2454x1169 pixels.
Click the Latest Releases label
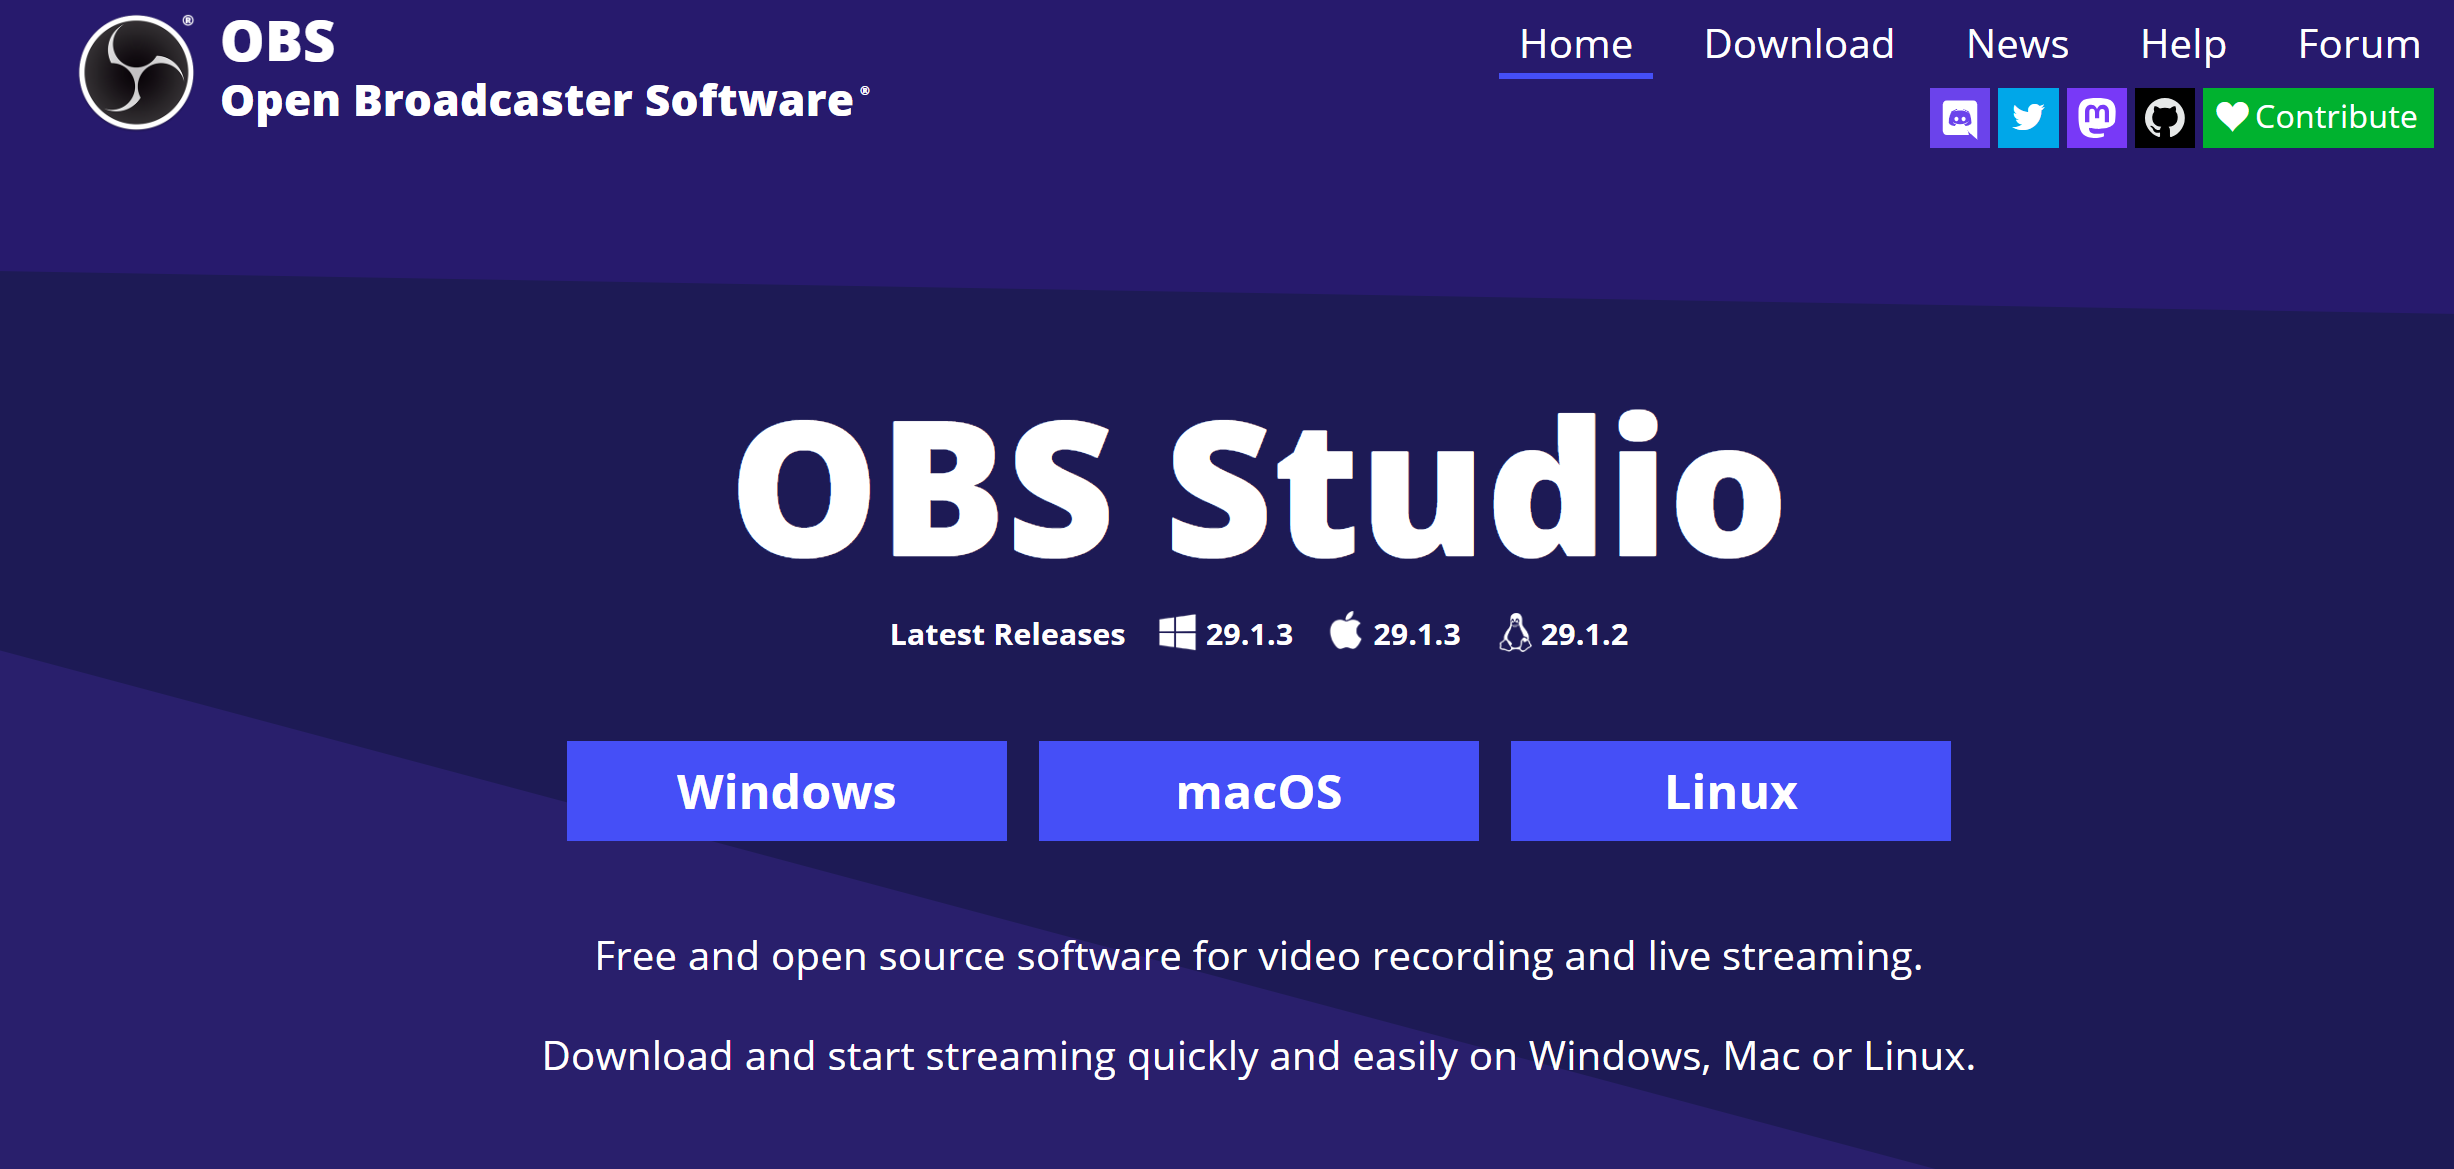coord(1008,634)
